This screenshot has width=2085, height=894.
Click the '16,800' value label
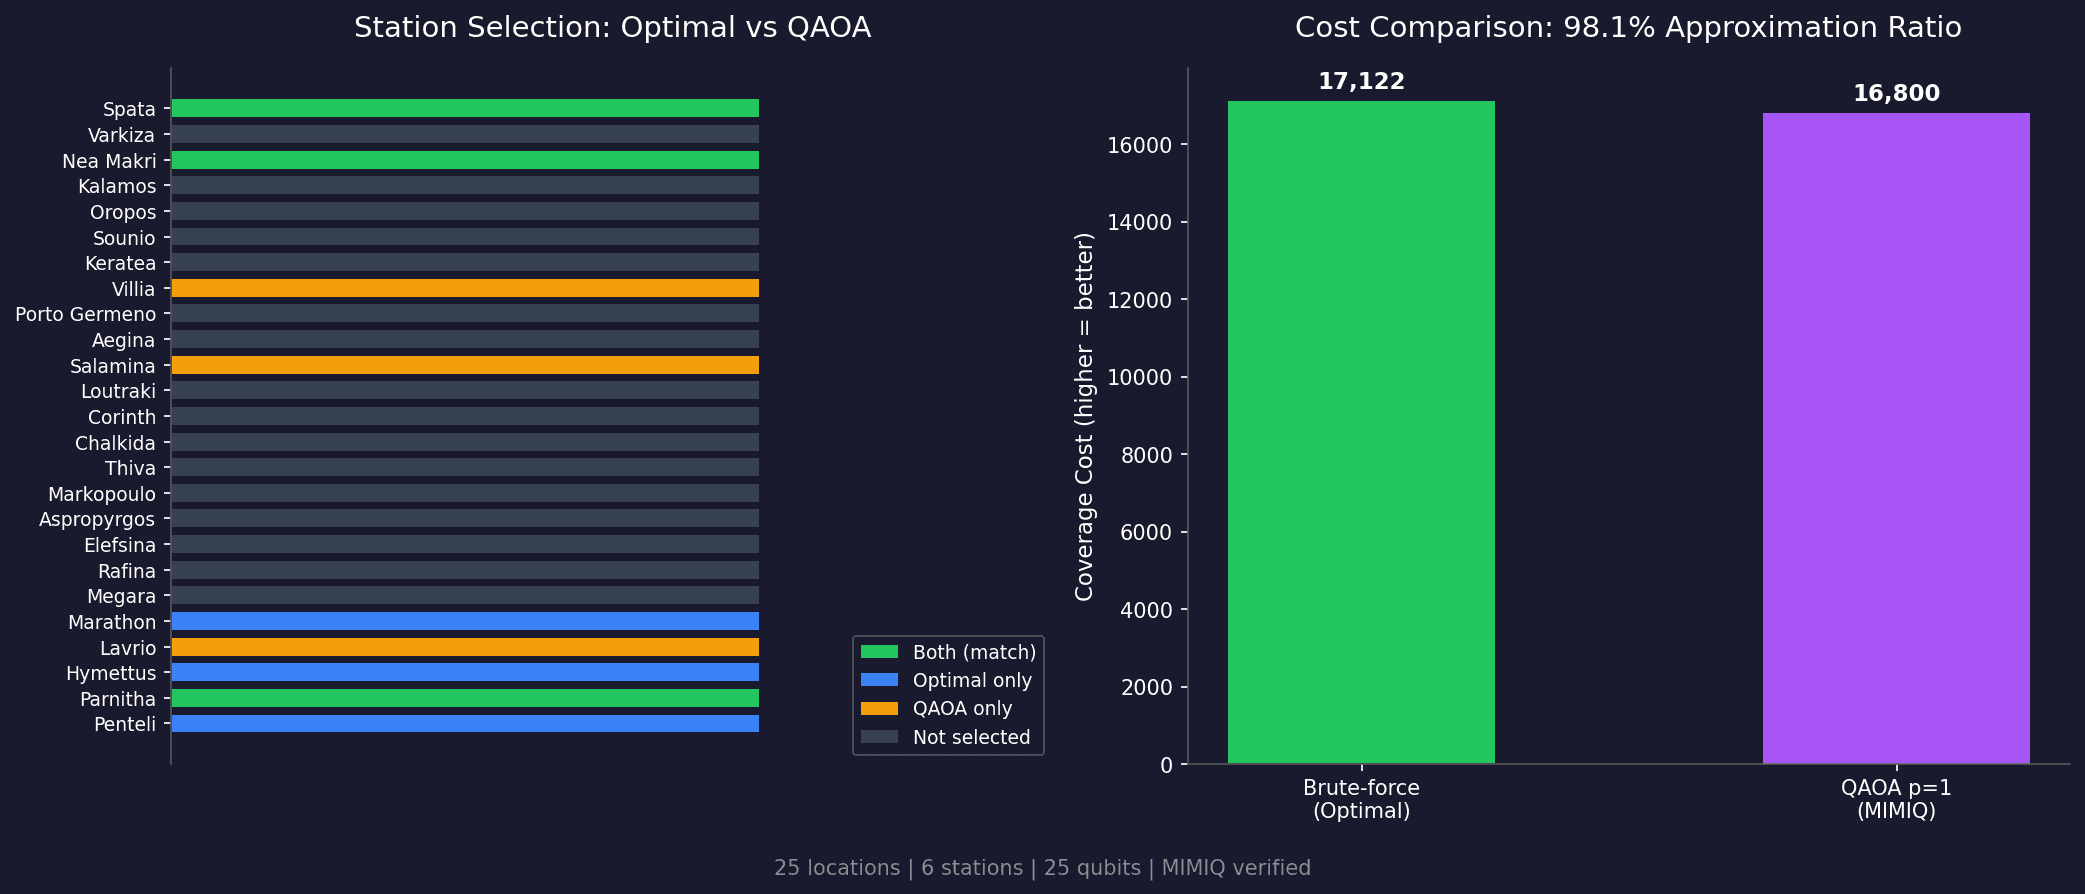(x=1896, y=94)
